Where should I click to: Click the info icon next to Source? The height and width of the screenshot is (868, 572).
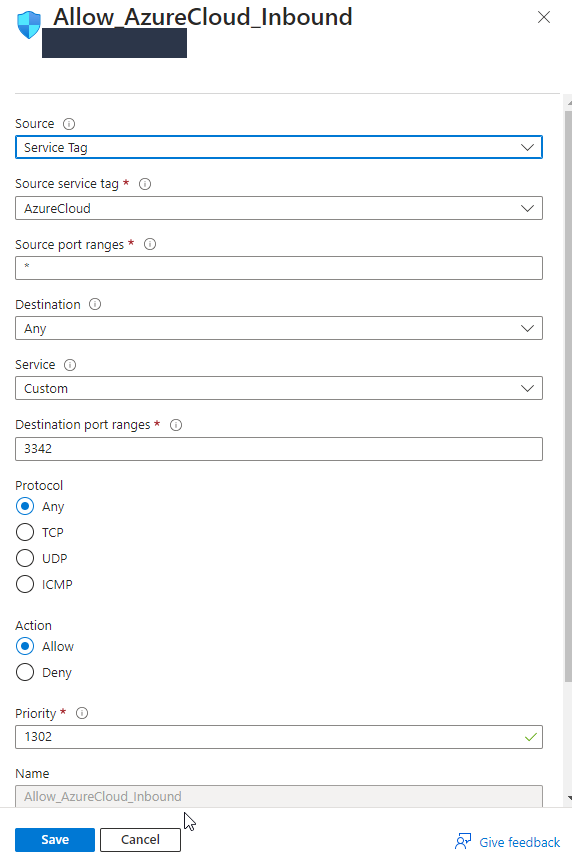69,124
